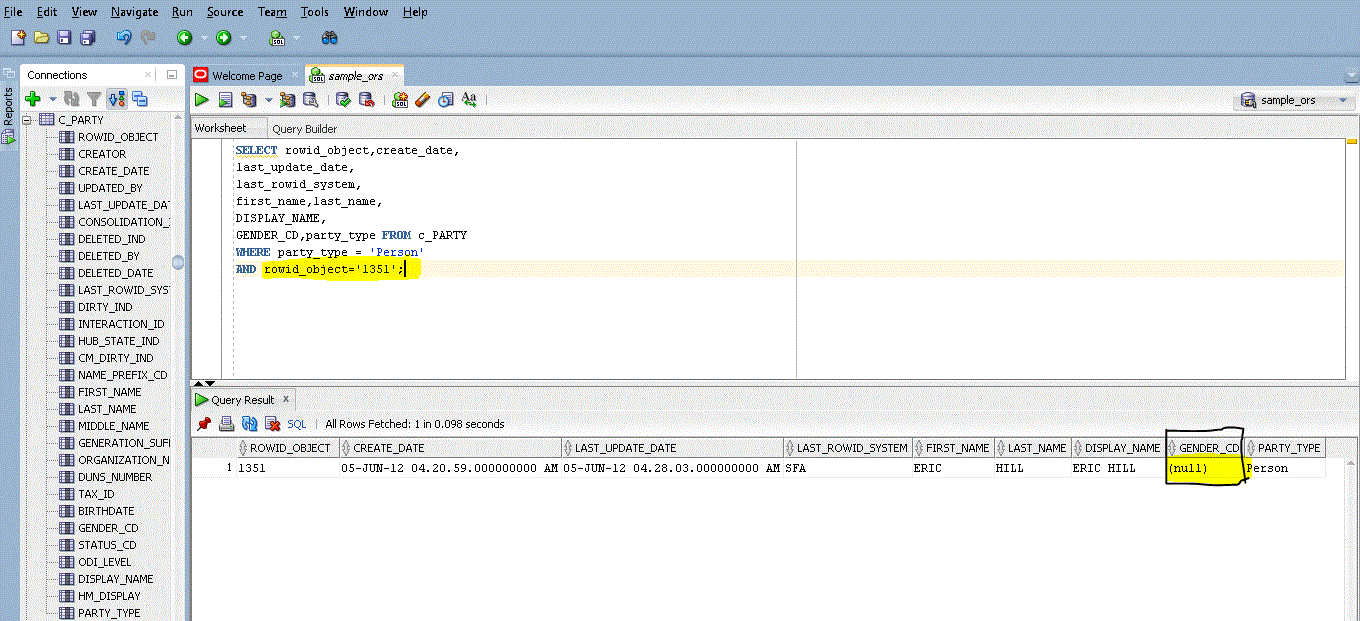Click the green Forward navigation arrow
Image resolution: width=1360 pixels, height=621 pixels.
pos(224,37)
